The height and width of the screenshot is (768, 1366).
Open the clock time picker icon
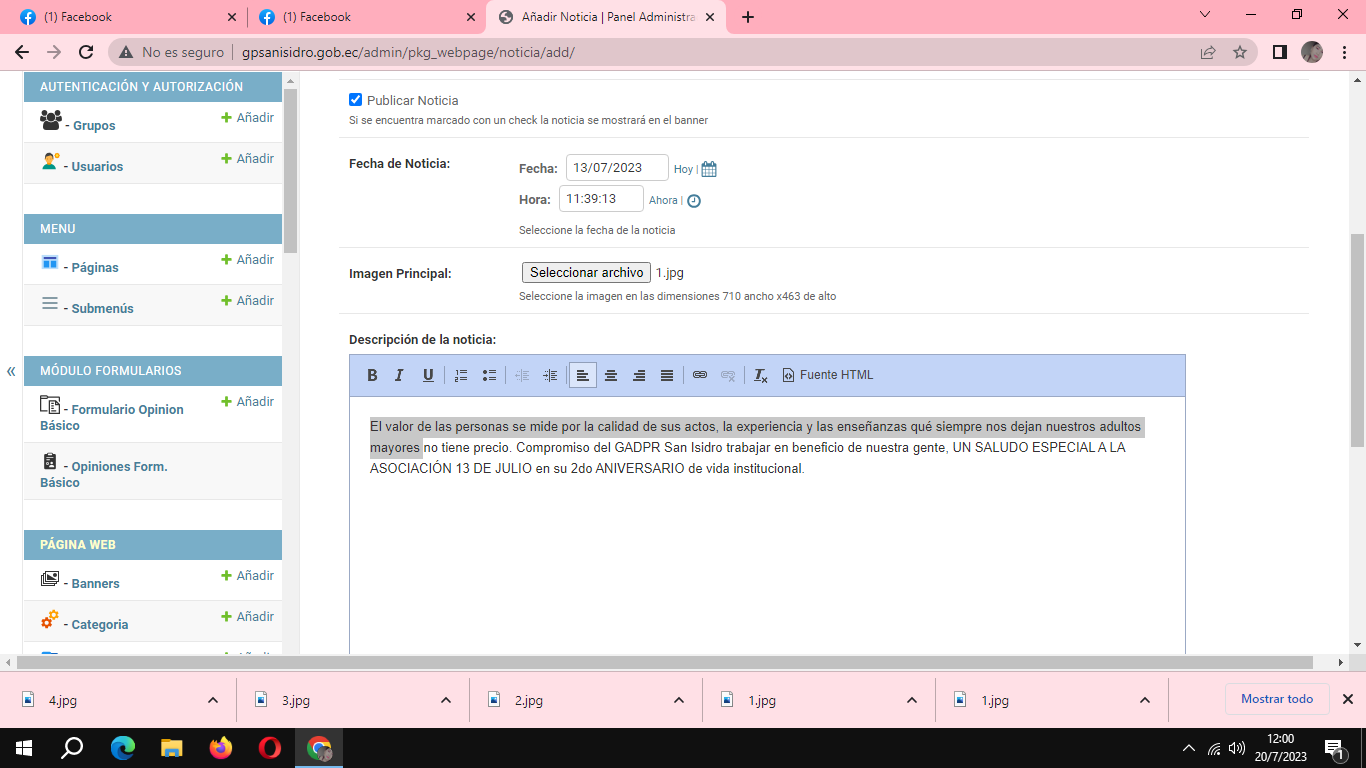pos(694,201)
